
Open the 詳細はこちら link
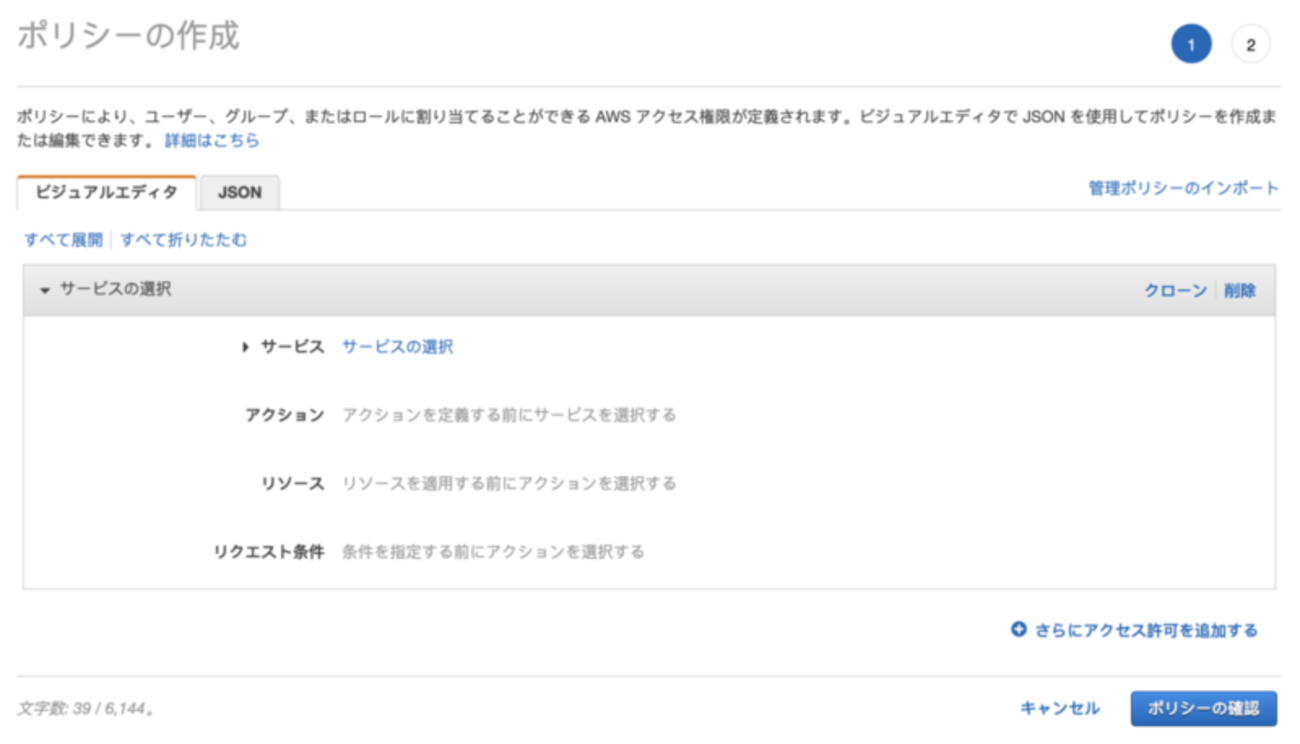[212, 141]
